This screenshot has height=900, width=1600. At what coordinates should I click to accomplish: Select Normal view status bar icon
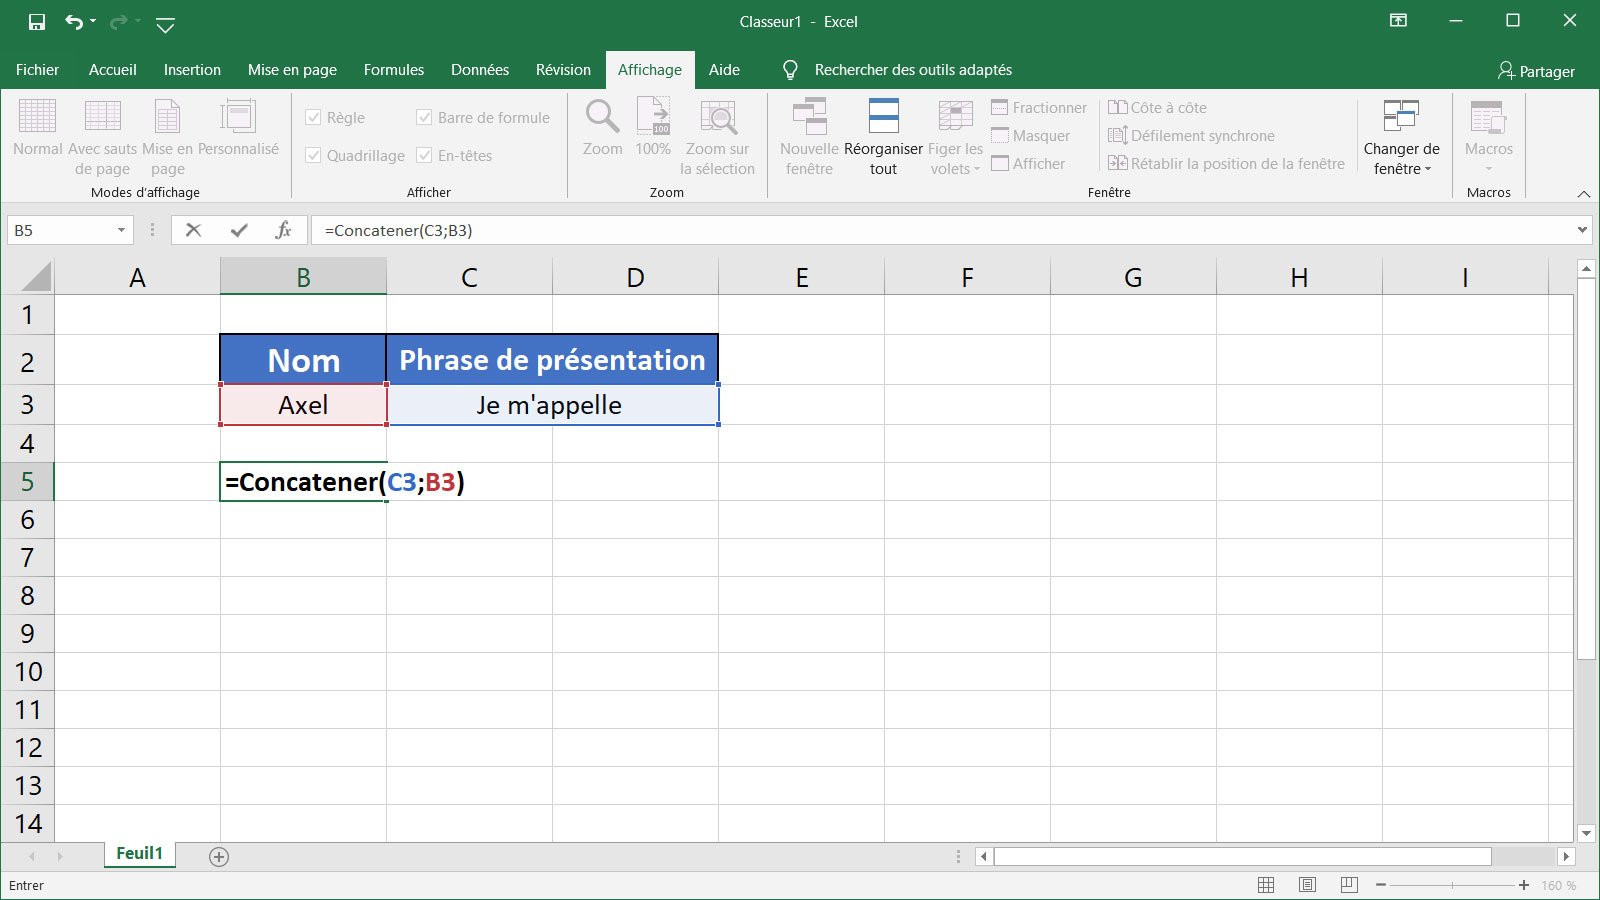tap(1265, 885)
